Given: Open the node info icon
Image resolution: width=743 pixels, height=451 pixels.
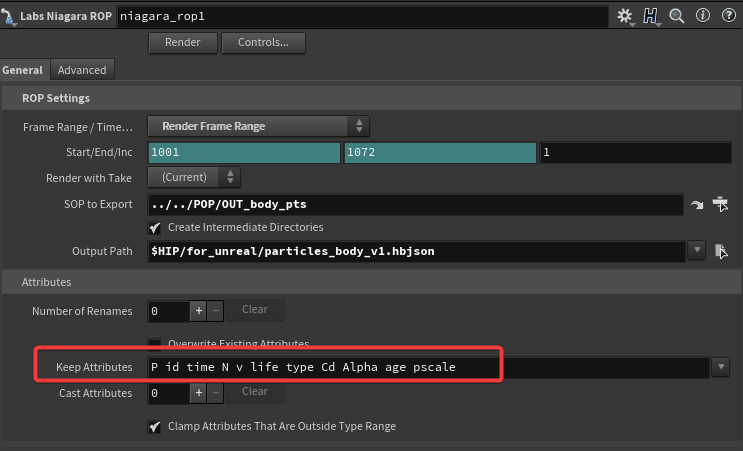Looking at the screenshot, I should click(702, 16).
